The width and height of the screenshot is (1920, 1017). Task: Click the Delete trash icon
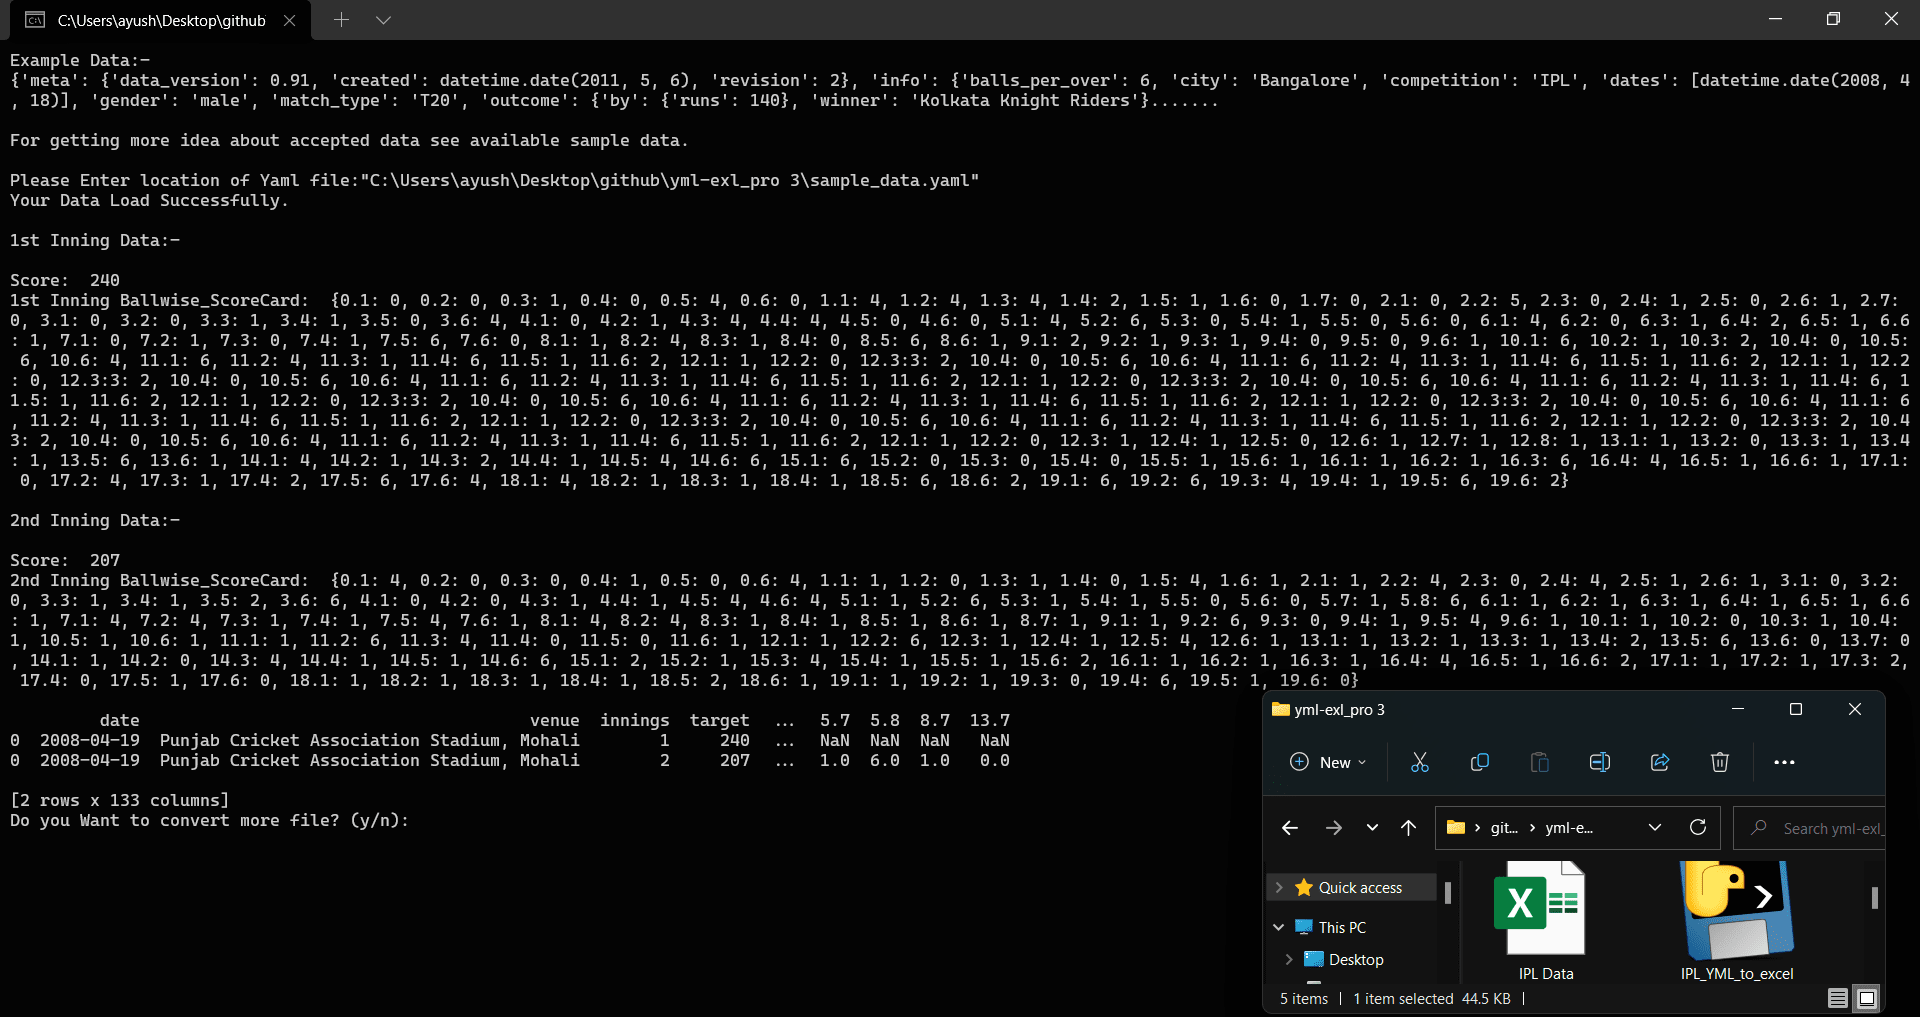point(1719,762)
